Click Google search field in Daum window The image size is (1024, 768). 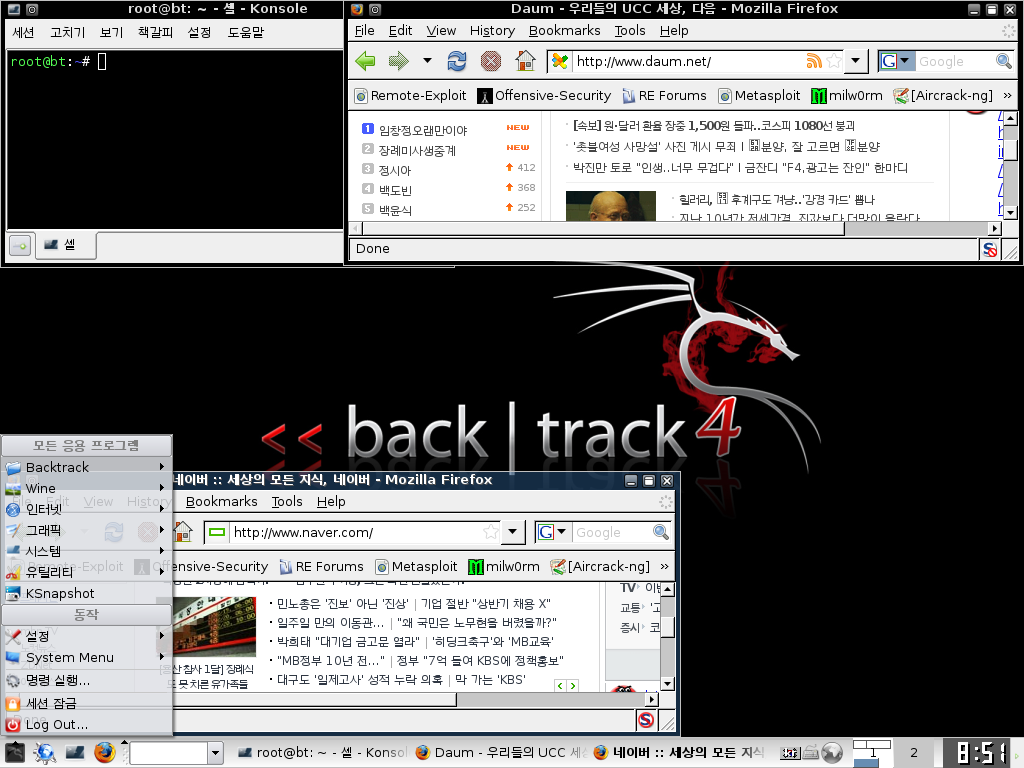point(954,61)
